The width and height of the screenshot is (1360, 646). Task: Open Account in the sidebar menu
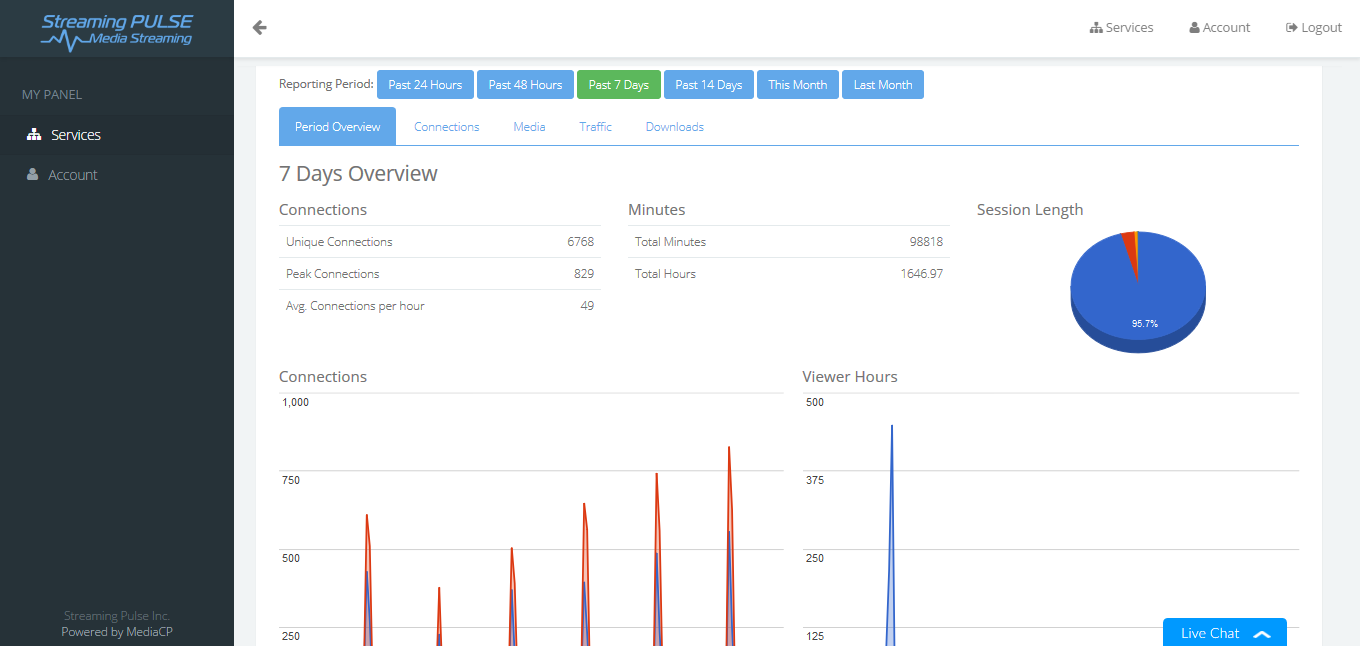117,175
